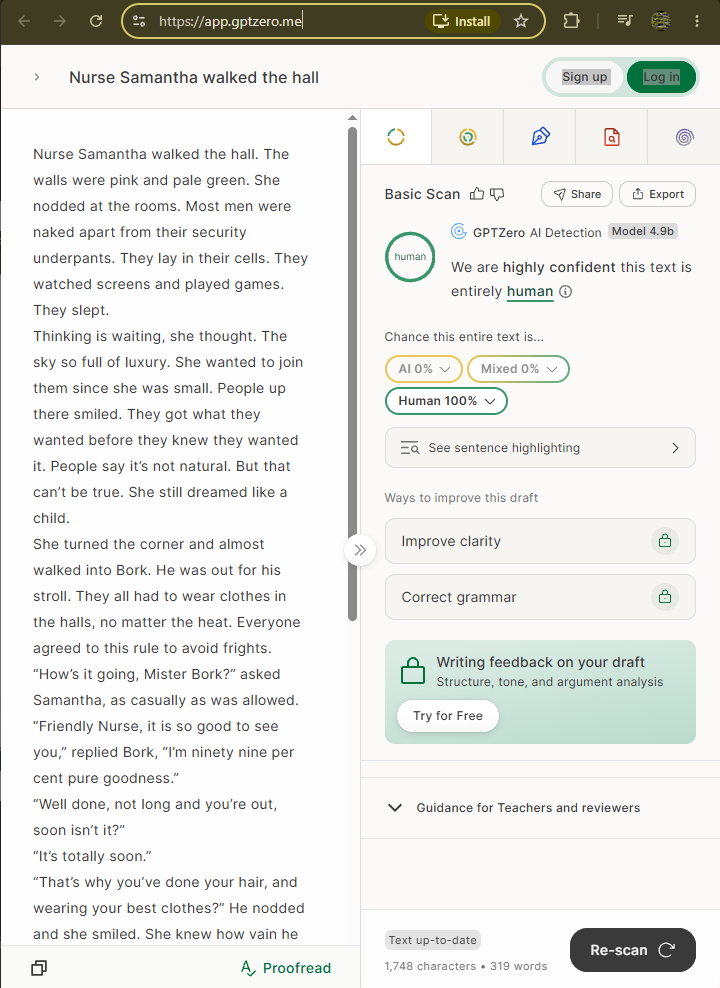Image resolution: width=720 pixels, height=988 pixels.
Task: Open media controls icon in toolbar
Action: pyautogui.click(x=624, y=21)
